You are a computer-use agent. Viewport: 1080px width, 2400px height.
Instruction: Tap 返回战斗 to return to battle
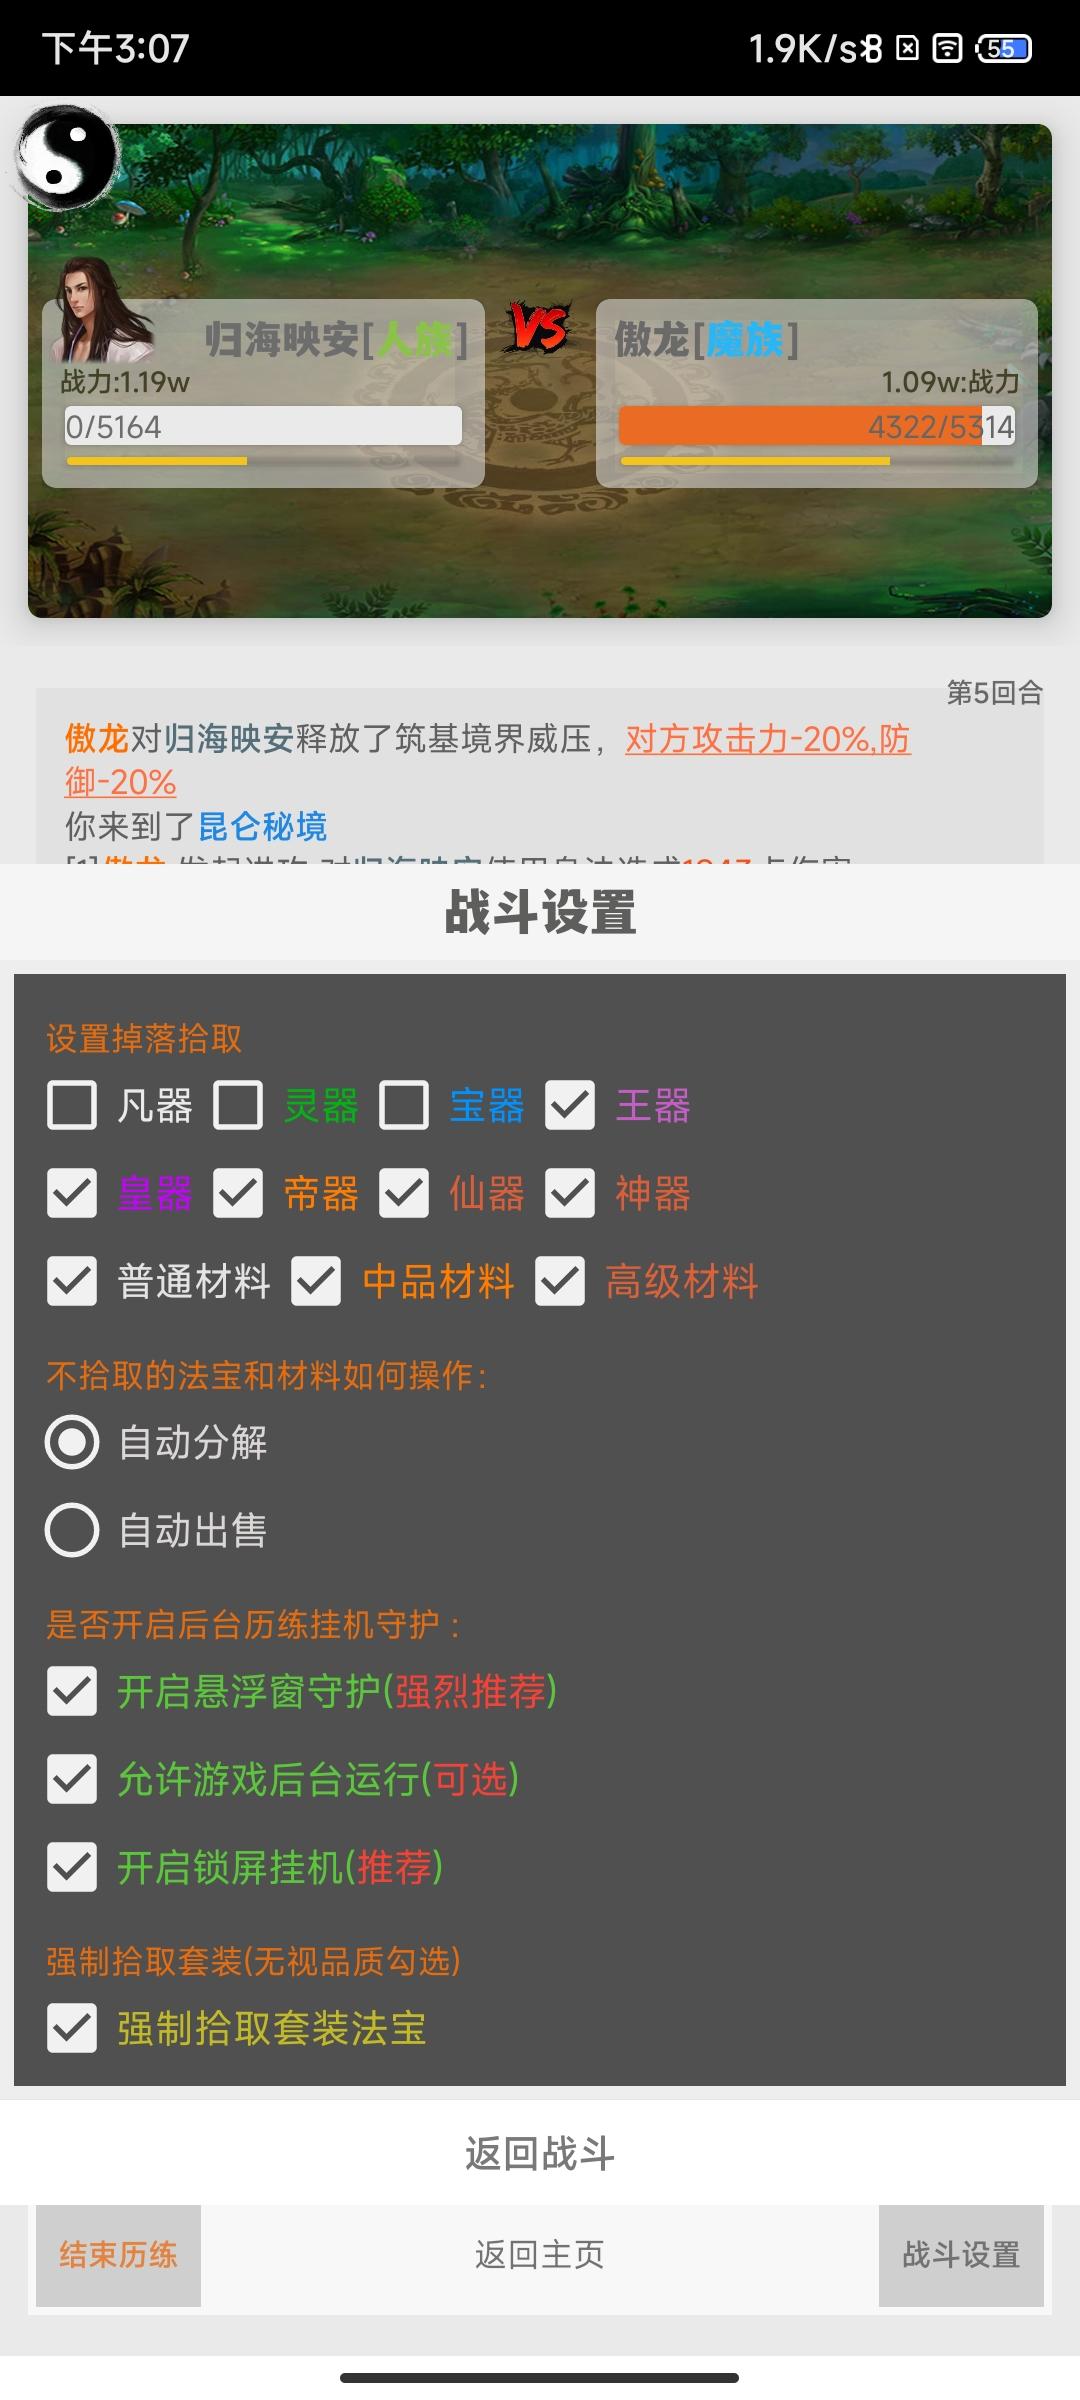point(540,2153)
